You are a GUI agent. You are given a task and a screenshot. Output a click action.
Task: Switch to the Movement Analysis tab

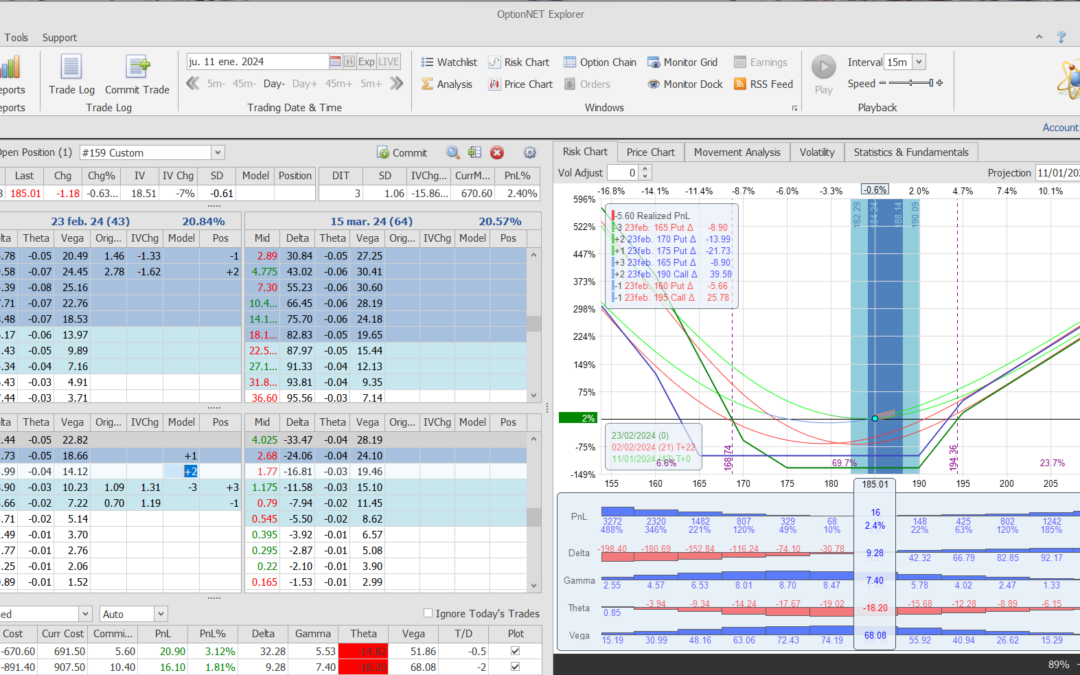[x=737, y=152]
